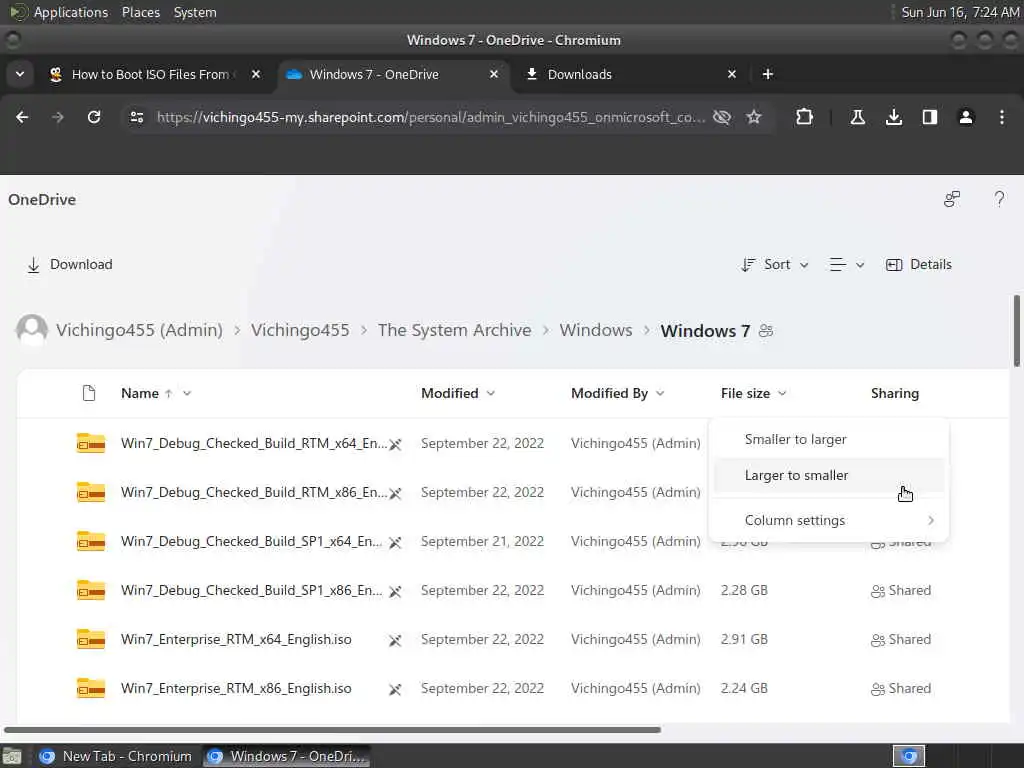
Task: Click the ISO icon of Win7_Debug_Checked_Build_RTM_x64
Action: tap(91, 443)
